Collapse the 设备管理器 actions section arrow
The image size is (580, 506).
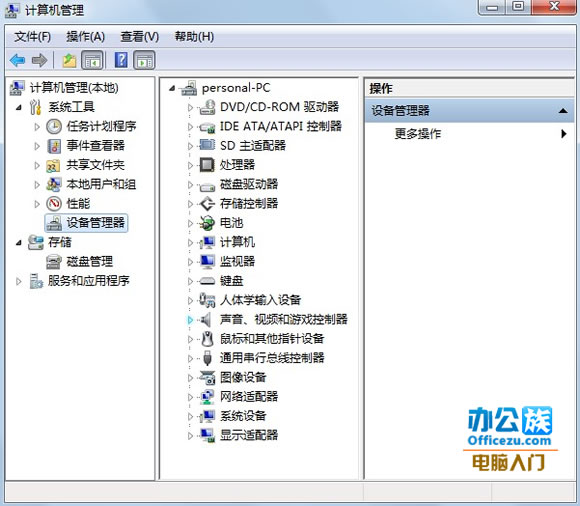(563, 111)
